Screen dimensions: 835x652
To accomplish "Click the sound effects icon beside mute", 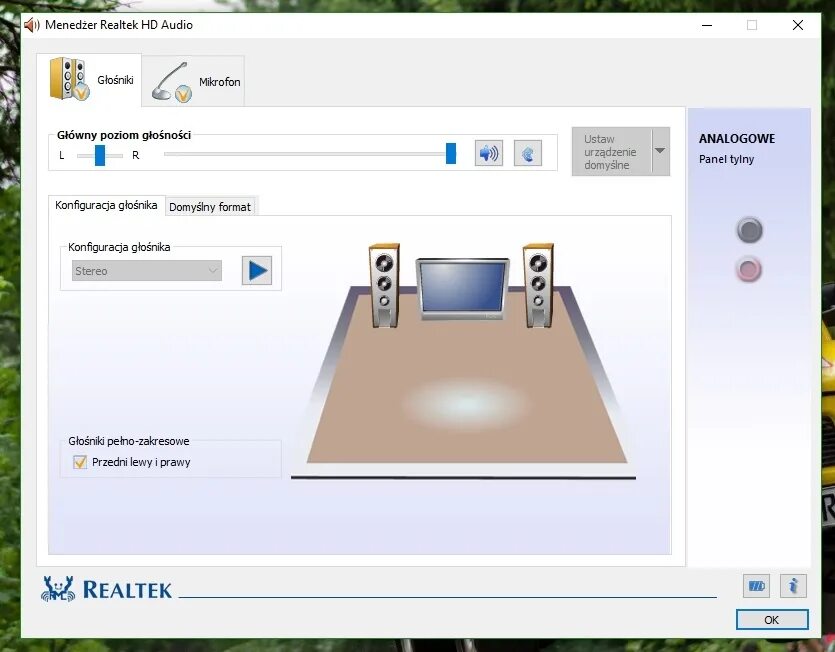I will (x=528, y=153).
